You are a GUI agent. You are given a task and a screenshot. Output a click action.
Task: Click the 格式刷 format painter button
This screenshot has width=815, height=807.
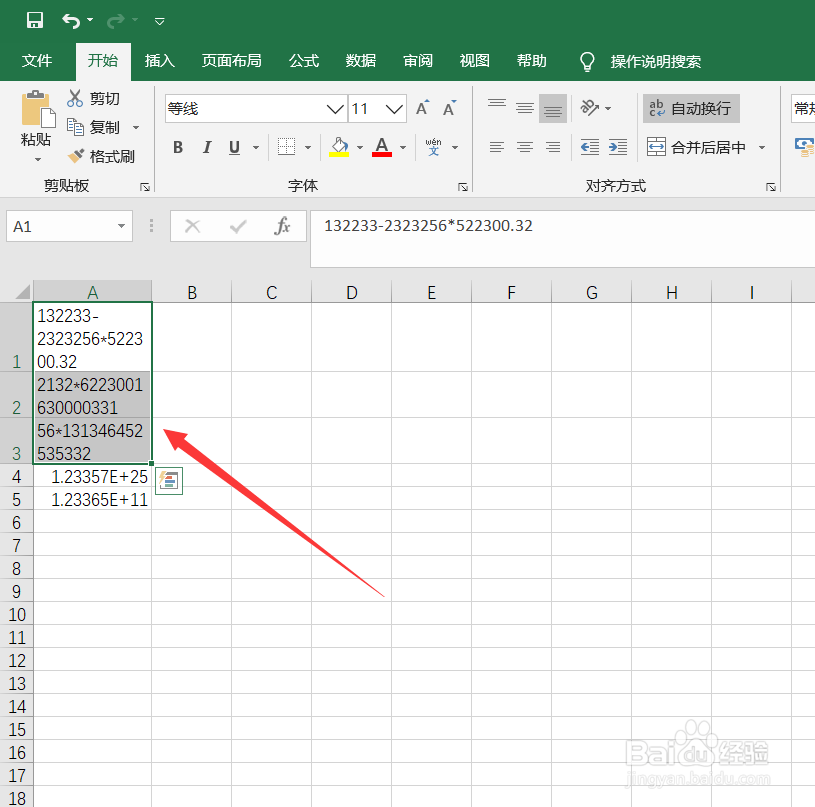point(101,156)
